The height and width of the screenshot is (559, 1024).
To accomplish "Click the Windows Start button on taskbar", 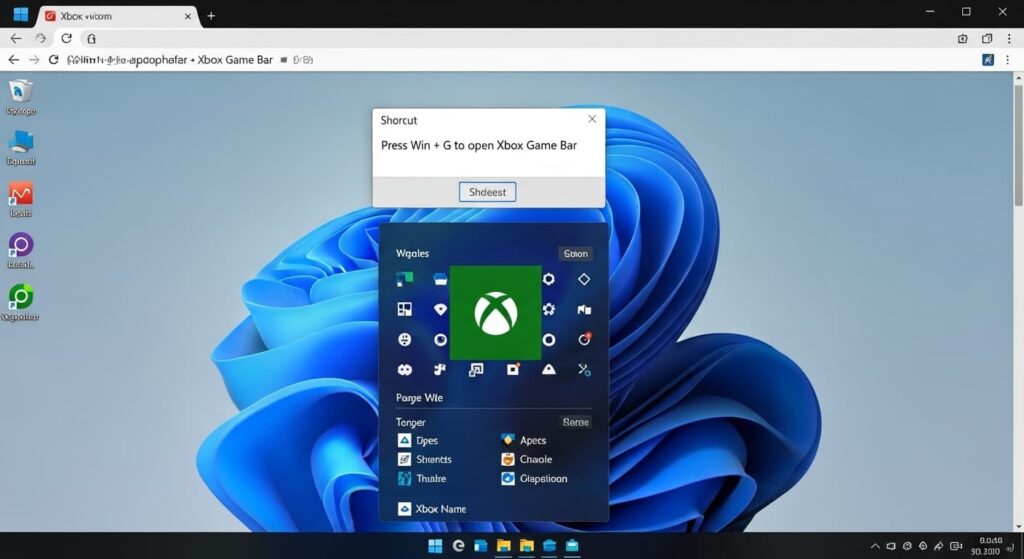I will point(435,546).
